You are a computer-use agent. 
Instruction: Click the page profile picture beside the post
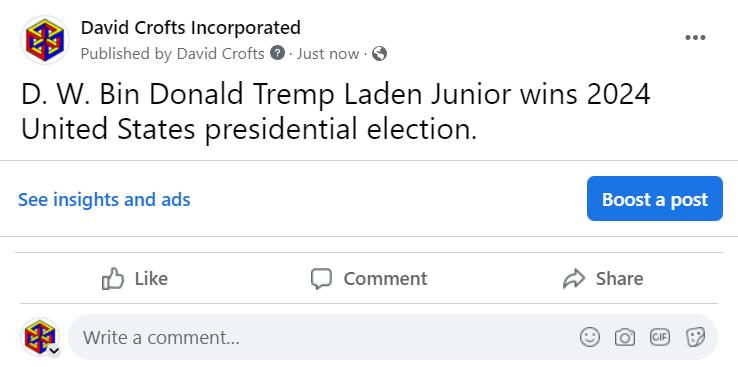[x=45, y=40]
